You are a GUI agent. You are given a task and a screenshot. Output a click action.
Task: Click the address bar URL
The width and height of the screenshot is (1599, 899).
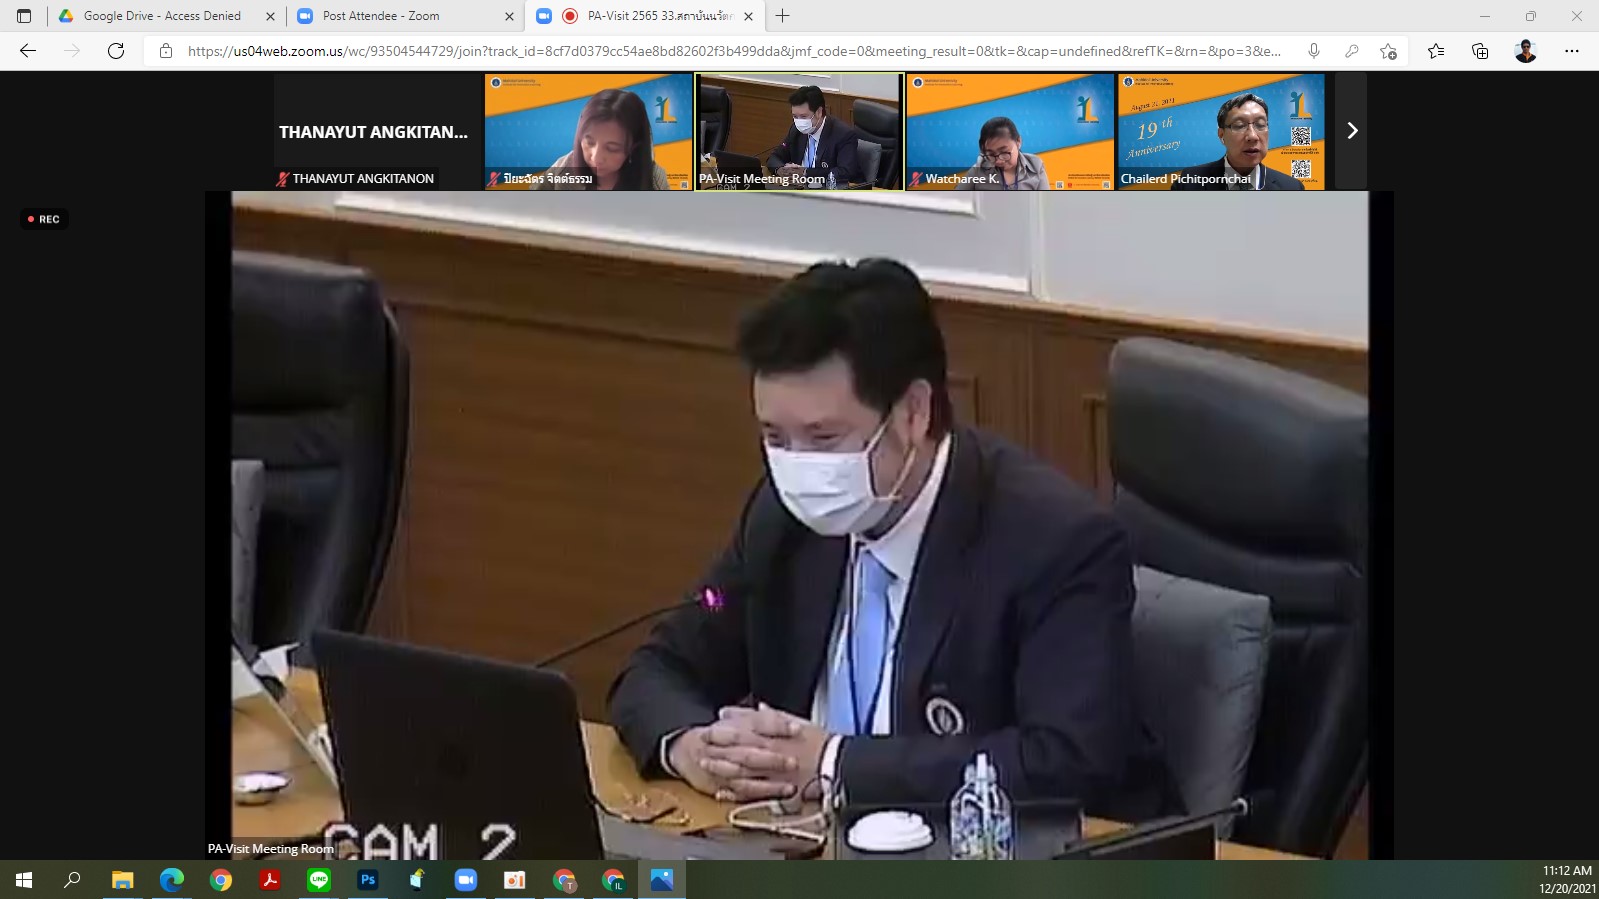733,51
